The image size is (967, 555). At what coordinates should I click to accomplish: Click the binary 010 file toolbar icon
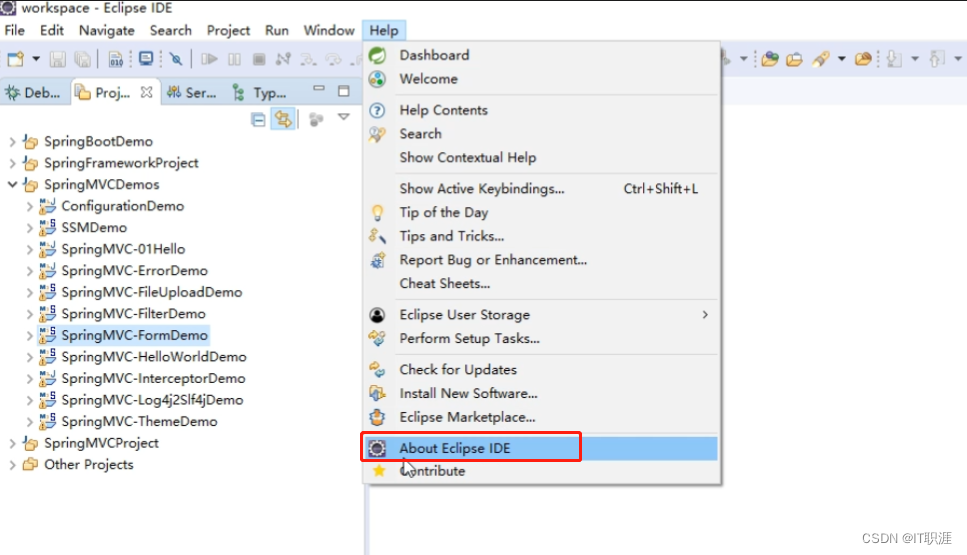click(x=115, y=59)
